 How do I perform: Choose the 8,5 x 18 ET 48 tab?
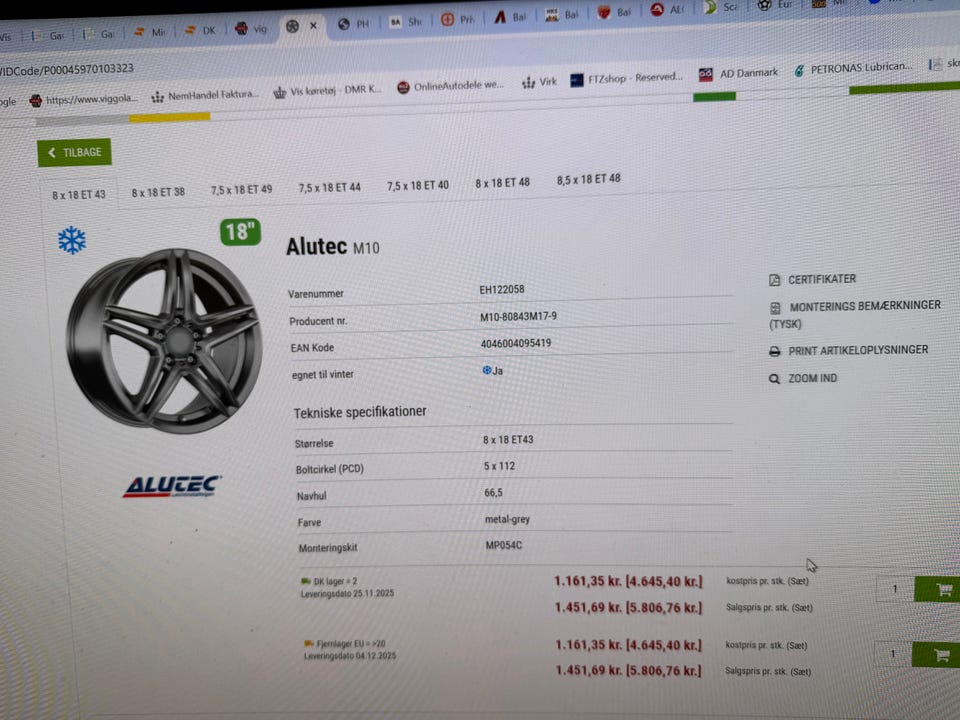pos(588,180)
